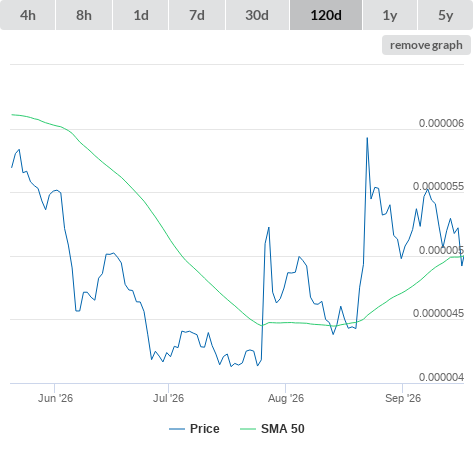The image size is (474, 455).
Task: Click the Jun '26 axis tick label
Action: click(x=55, y=398)
